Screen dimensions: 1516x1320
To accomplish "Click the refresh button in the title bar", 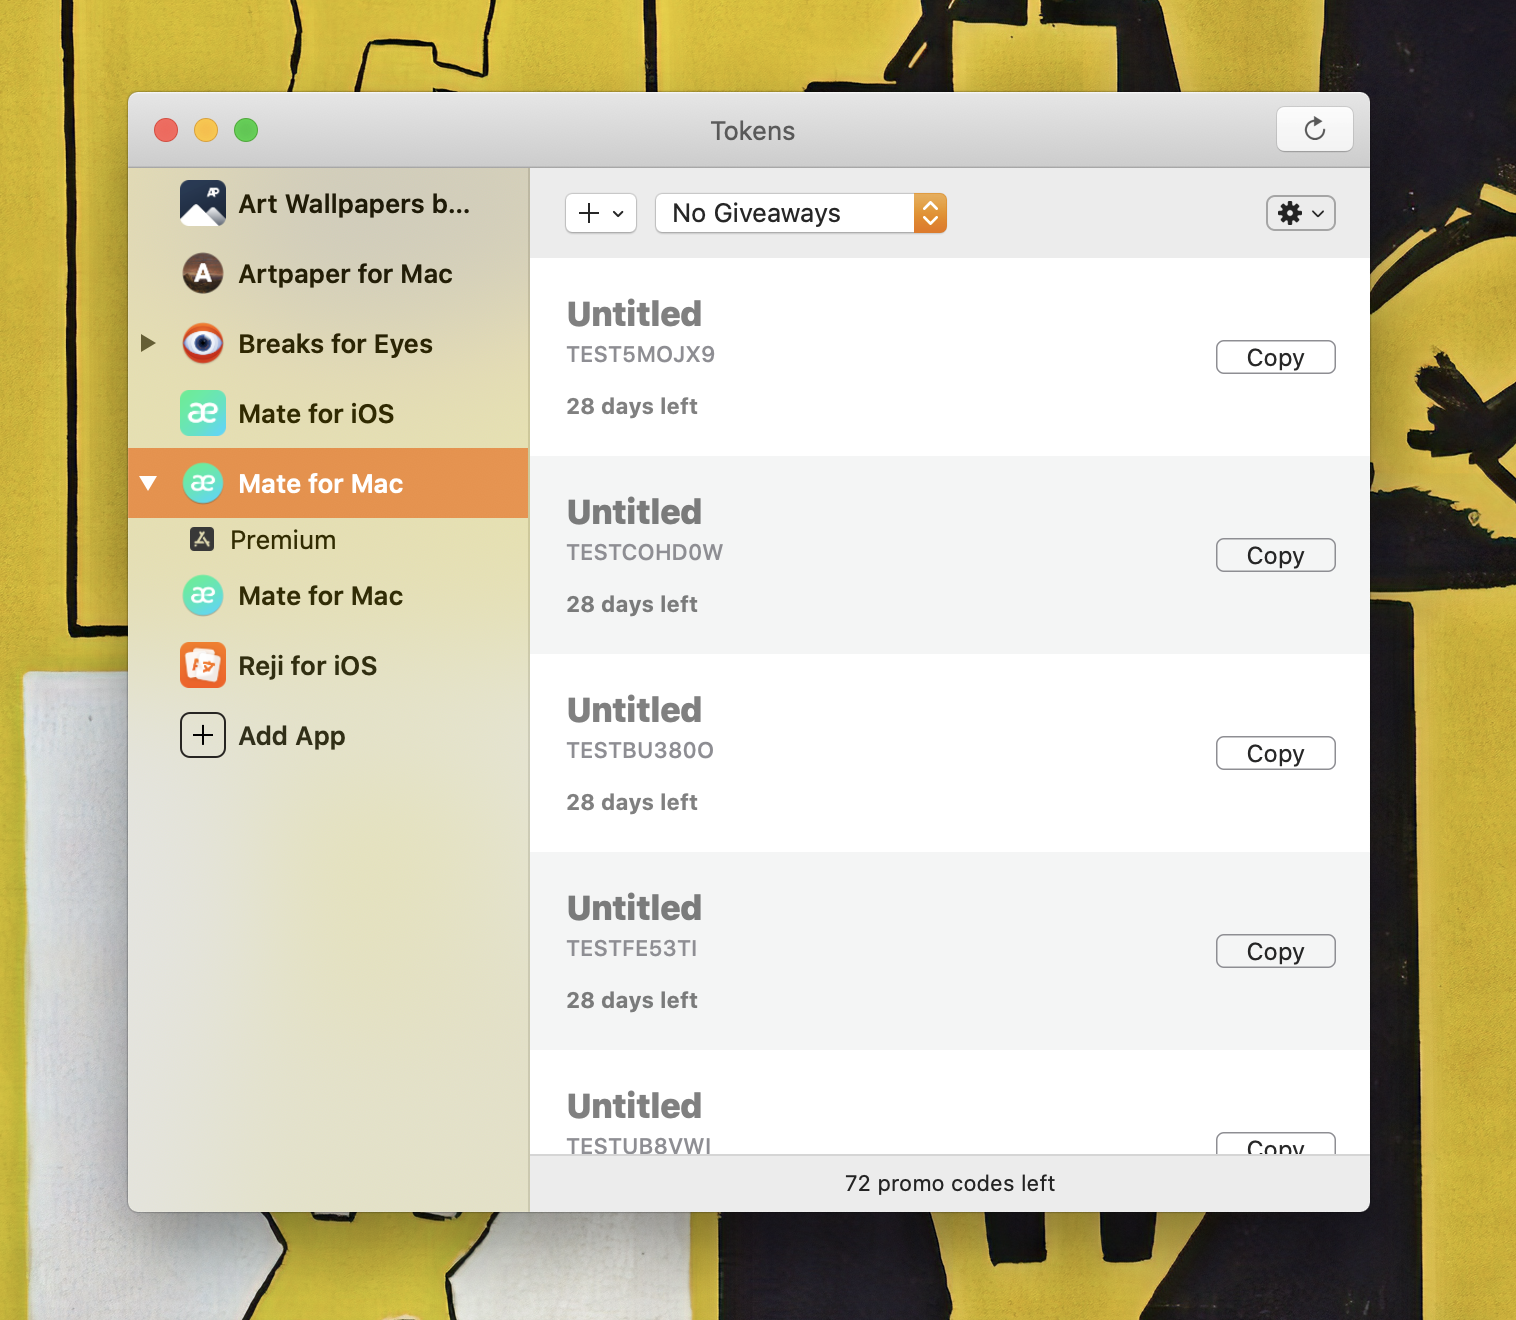I will (x=1315, y=129).
